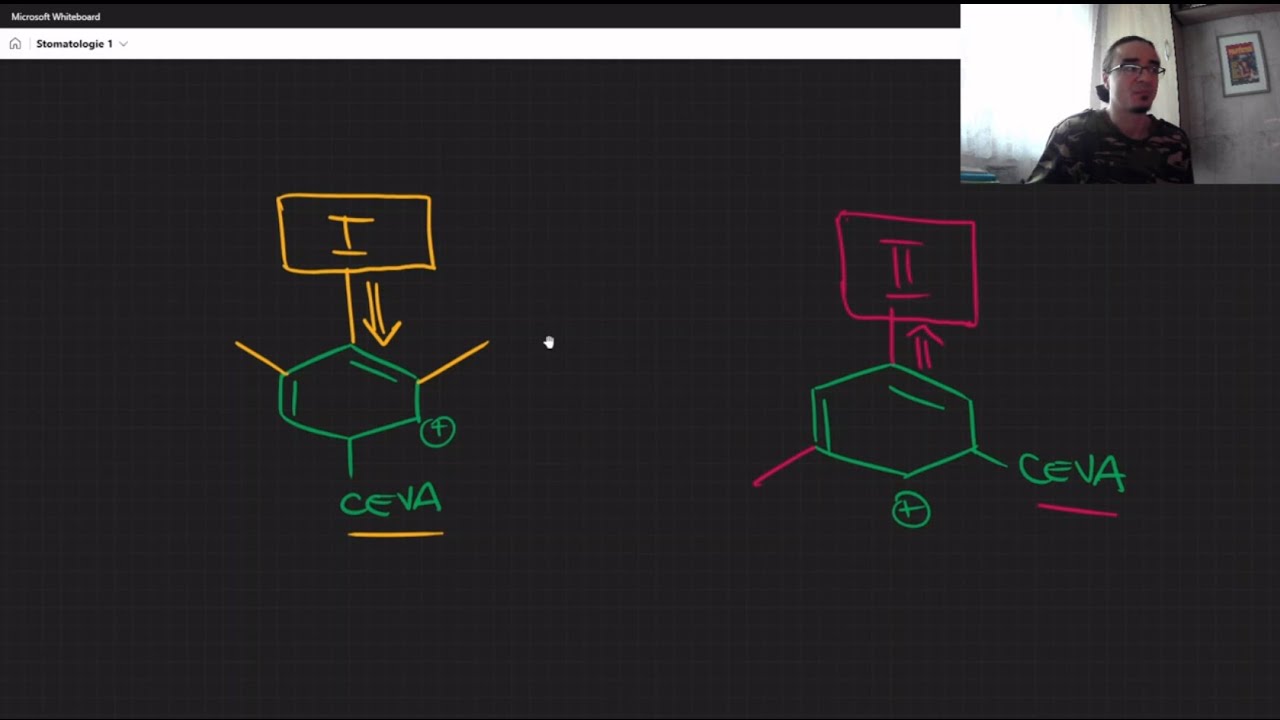Click the Home icon in the Whiteboard header
The image size is (1280, 720).
point(15,44)
